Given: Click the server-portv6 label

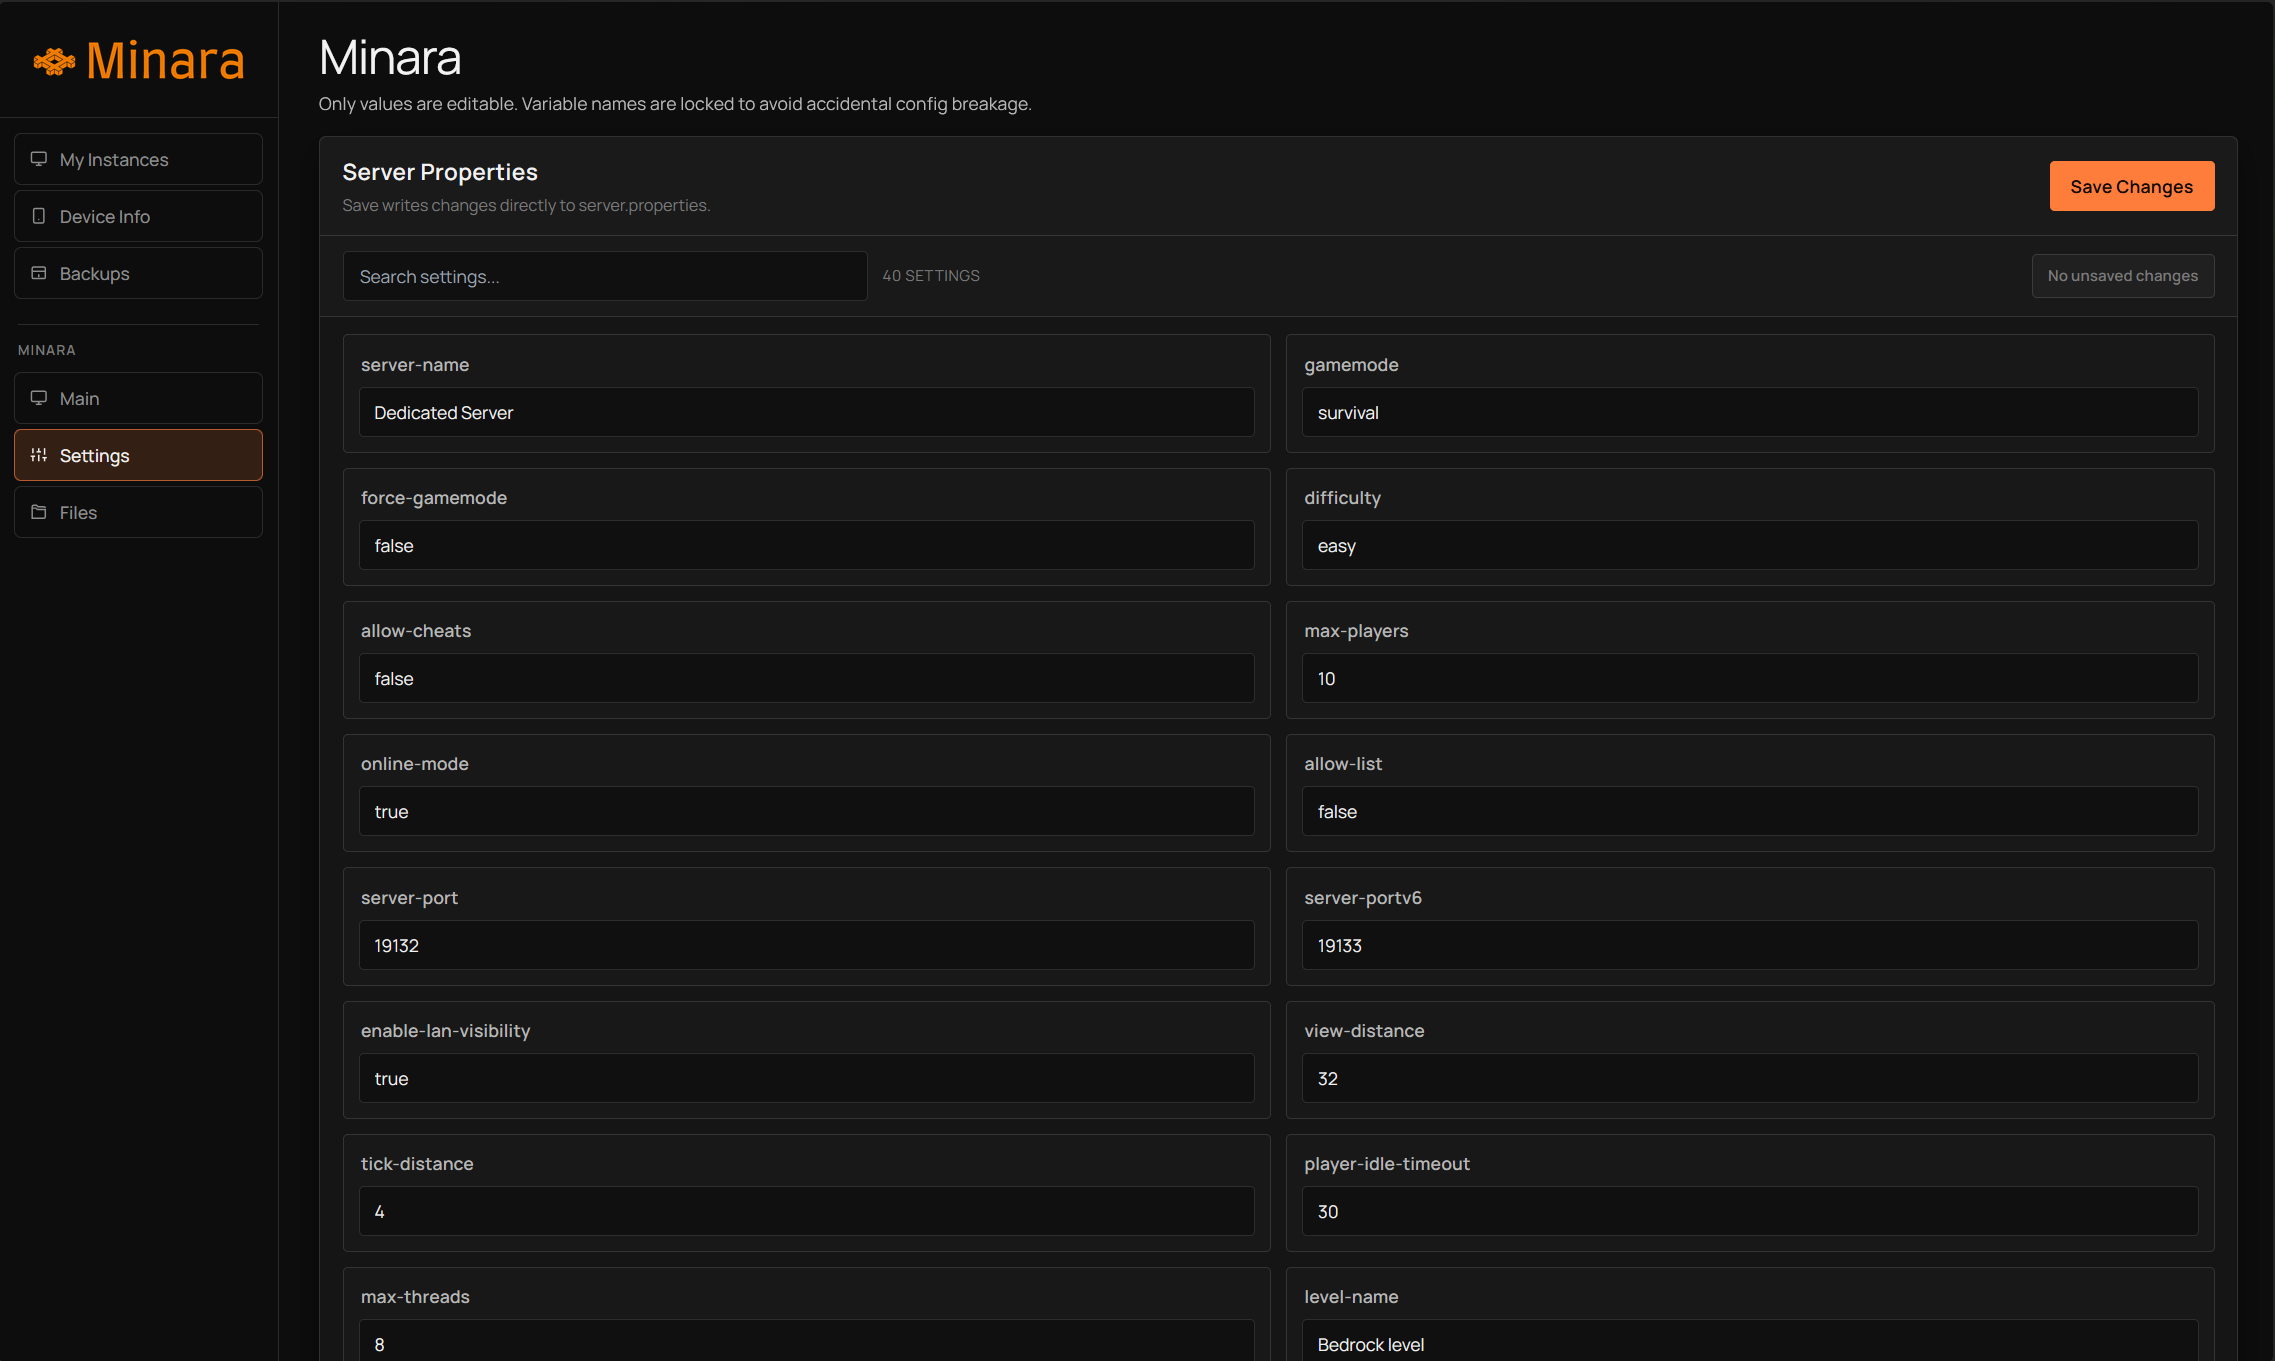Looking at the screenshot, I should (x=1363, y=898).
